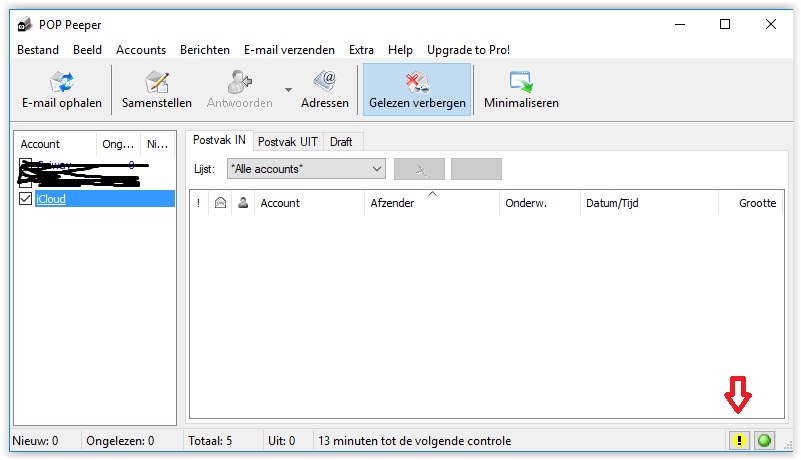
Task: Close the POP Peeper window
Action: [771, 24]
